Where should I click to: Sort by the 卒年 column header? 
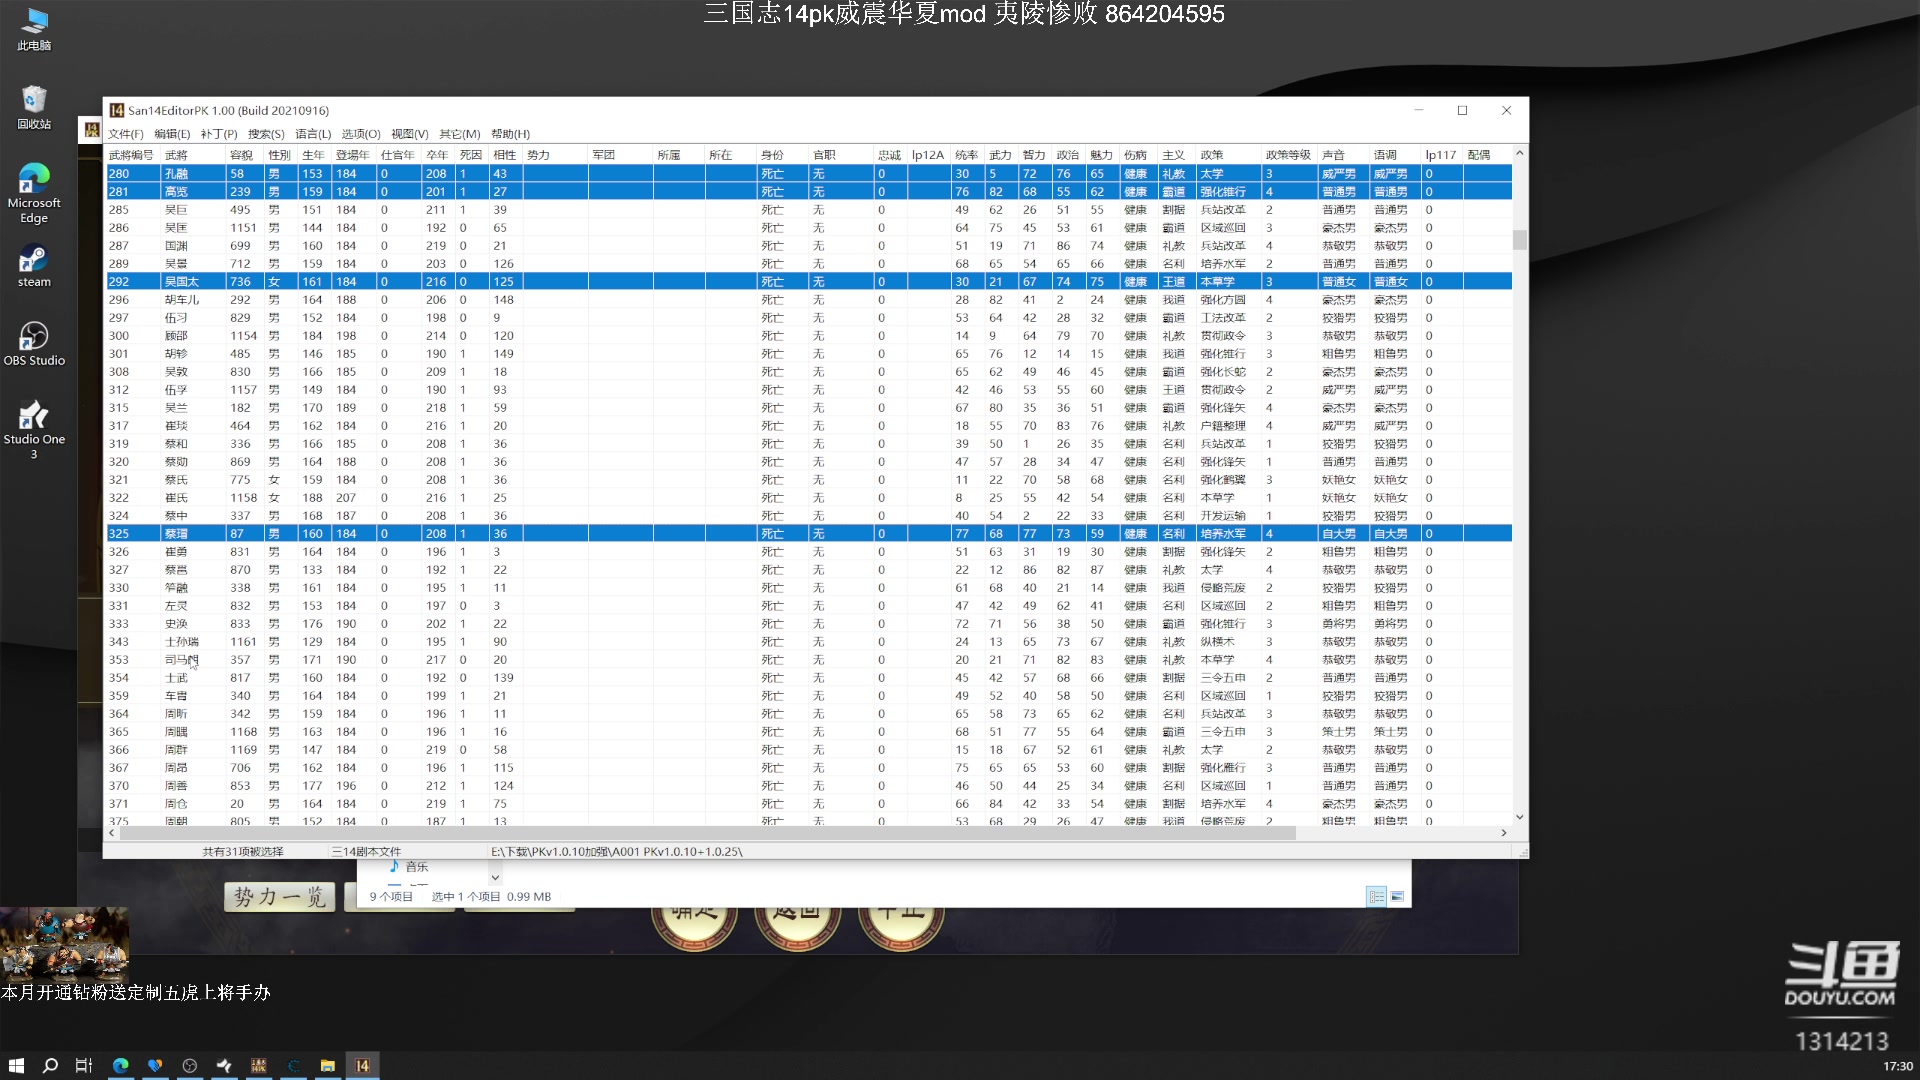coord(438,155)
